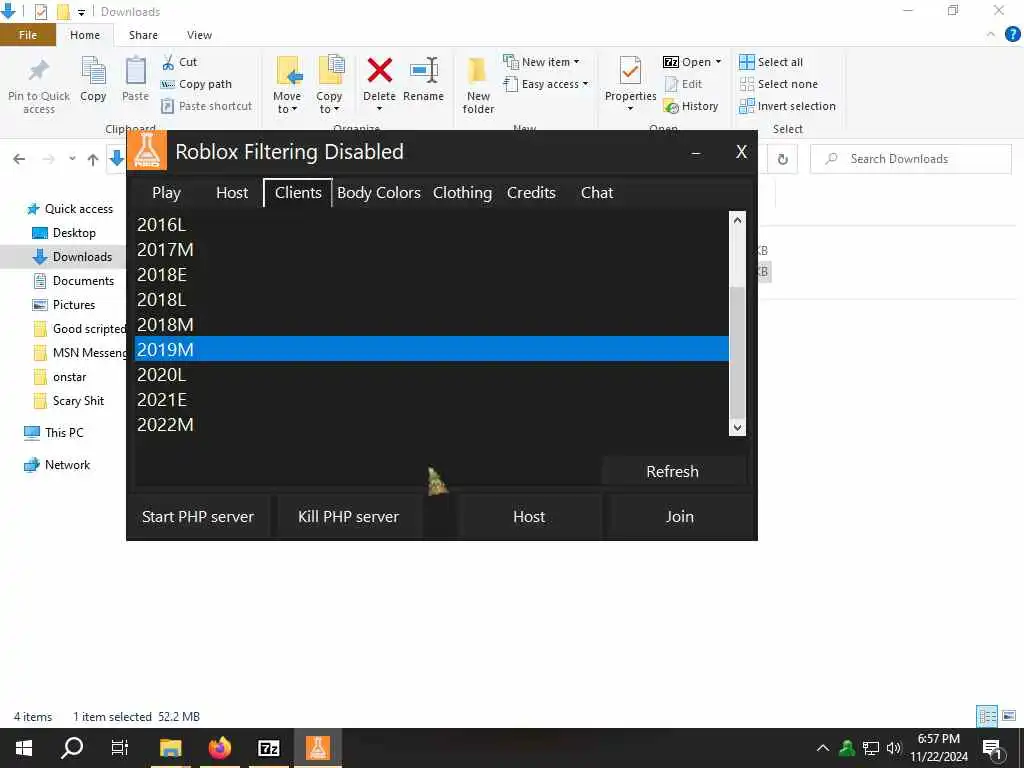
Task: Click the Properties checkmark icon
Action: click(x=630, y=71)
